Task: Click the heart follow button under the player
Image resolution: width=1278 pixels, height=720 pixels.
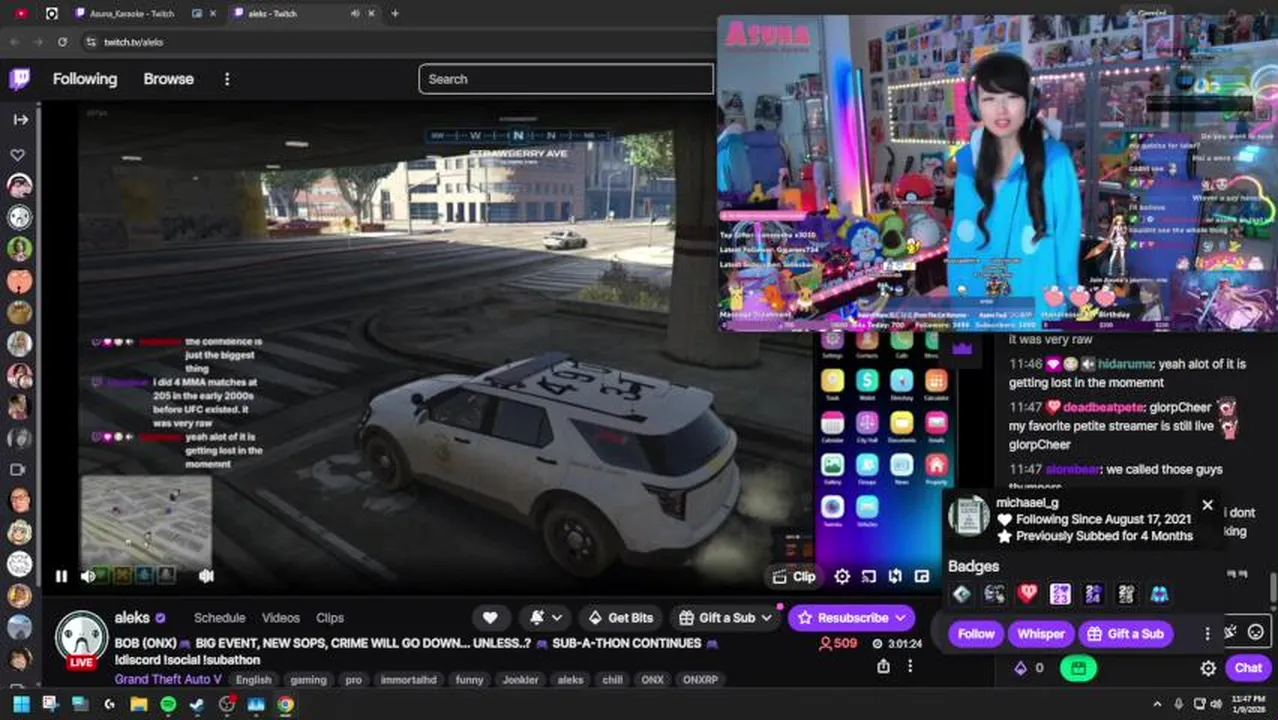Action: (x=490, y=618)
